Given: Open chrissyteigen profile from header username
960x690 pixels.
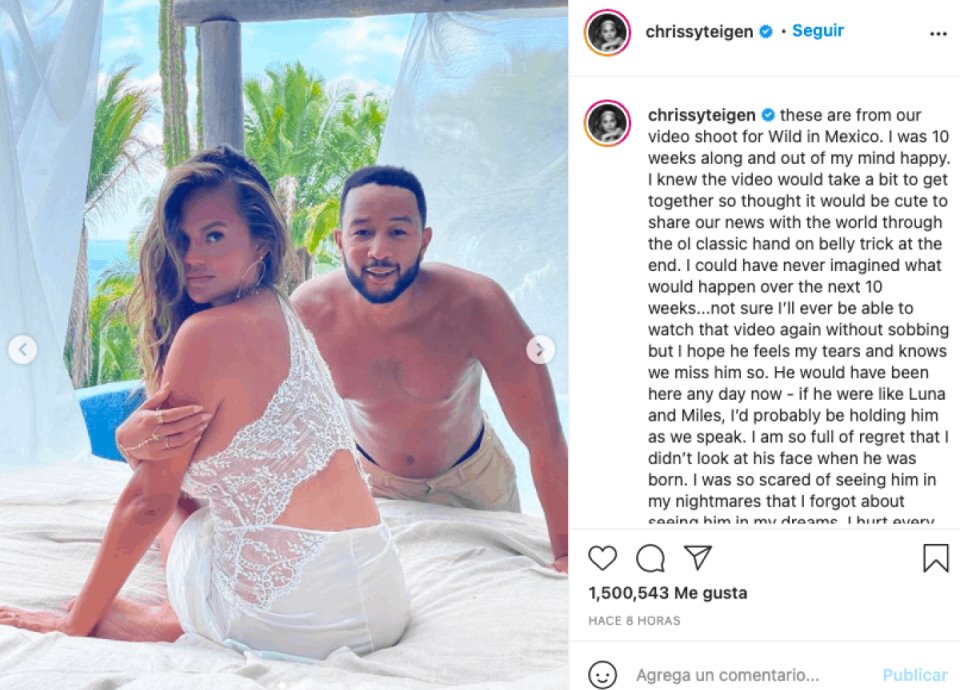Looking at the screenshot, I should (x=699, y=32).
